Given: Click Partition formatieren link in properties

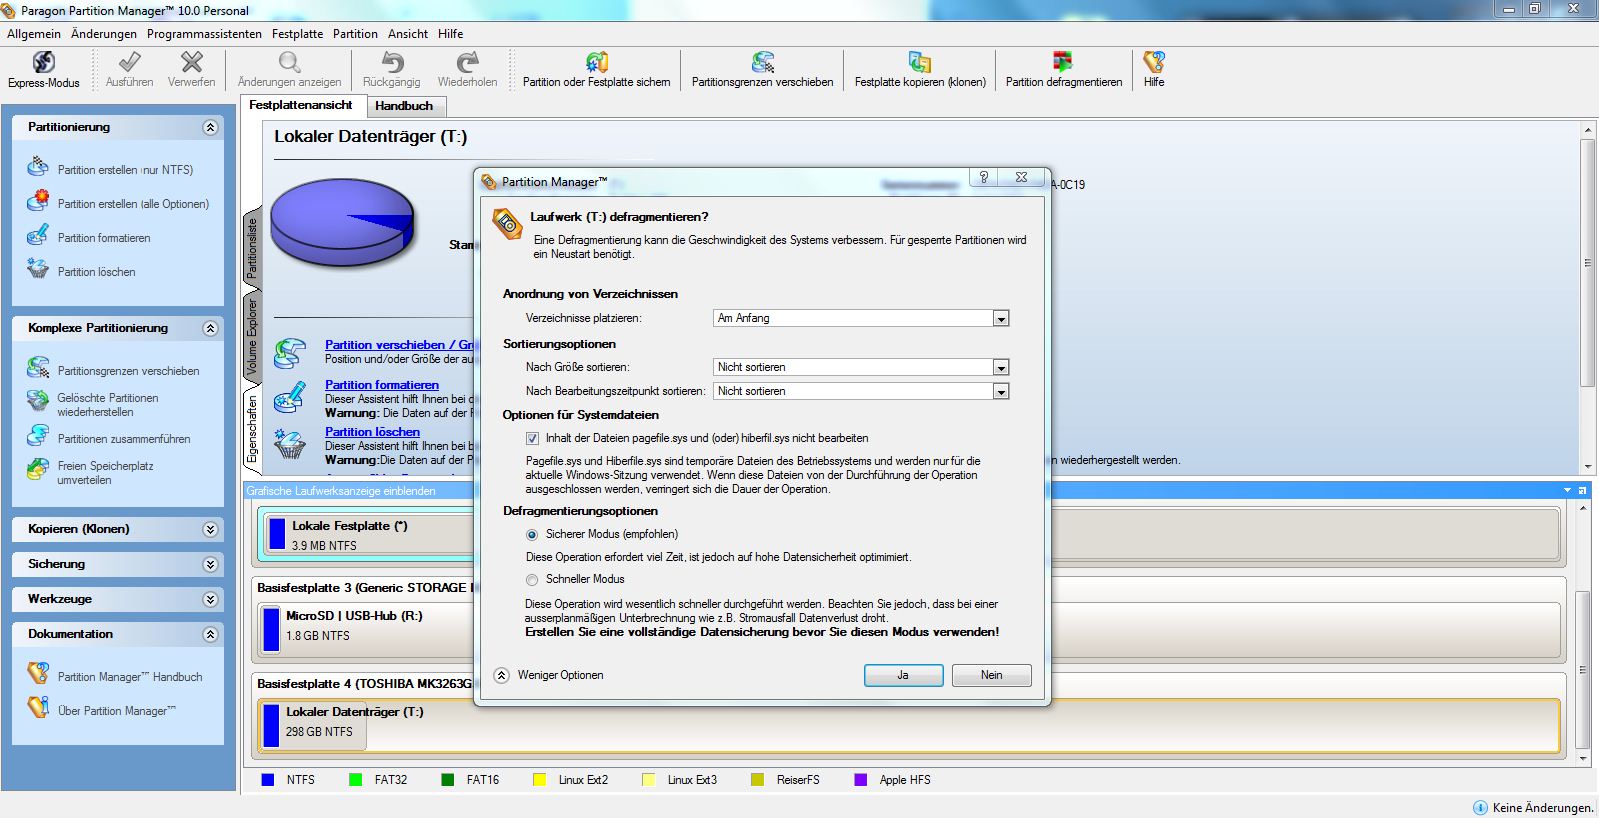Looking at the screenshot, I should click(x=382, y=384).
